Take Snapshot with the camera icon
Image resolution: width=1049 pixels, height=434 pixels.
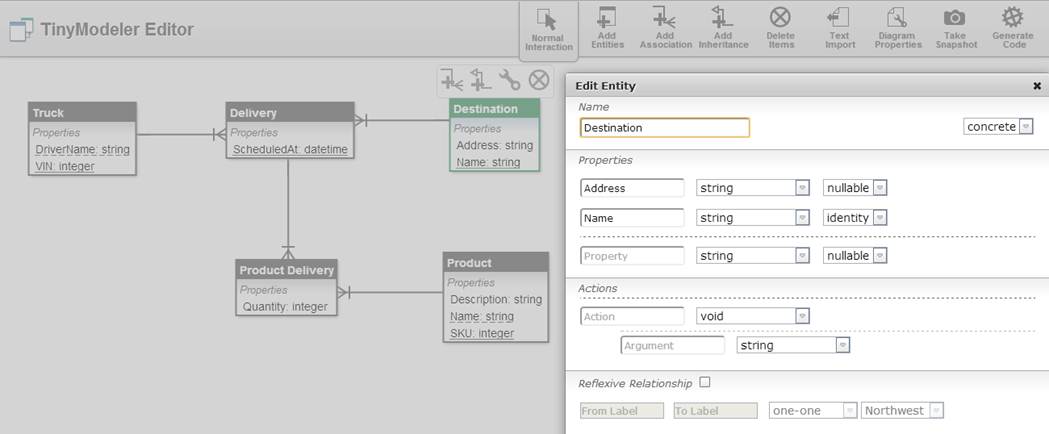[x=955, y=27]
